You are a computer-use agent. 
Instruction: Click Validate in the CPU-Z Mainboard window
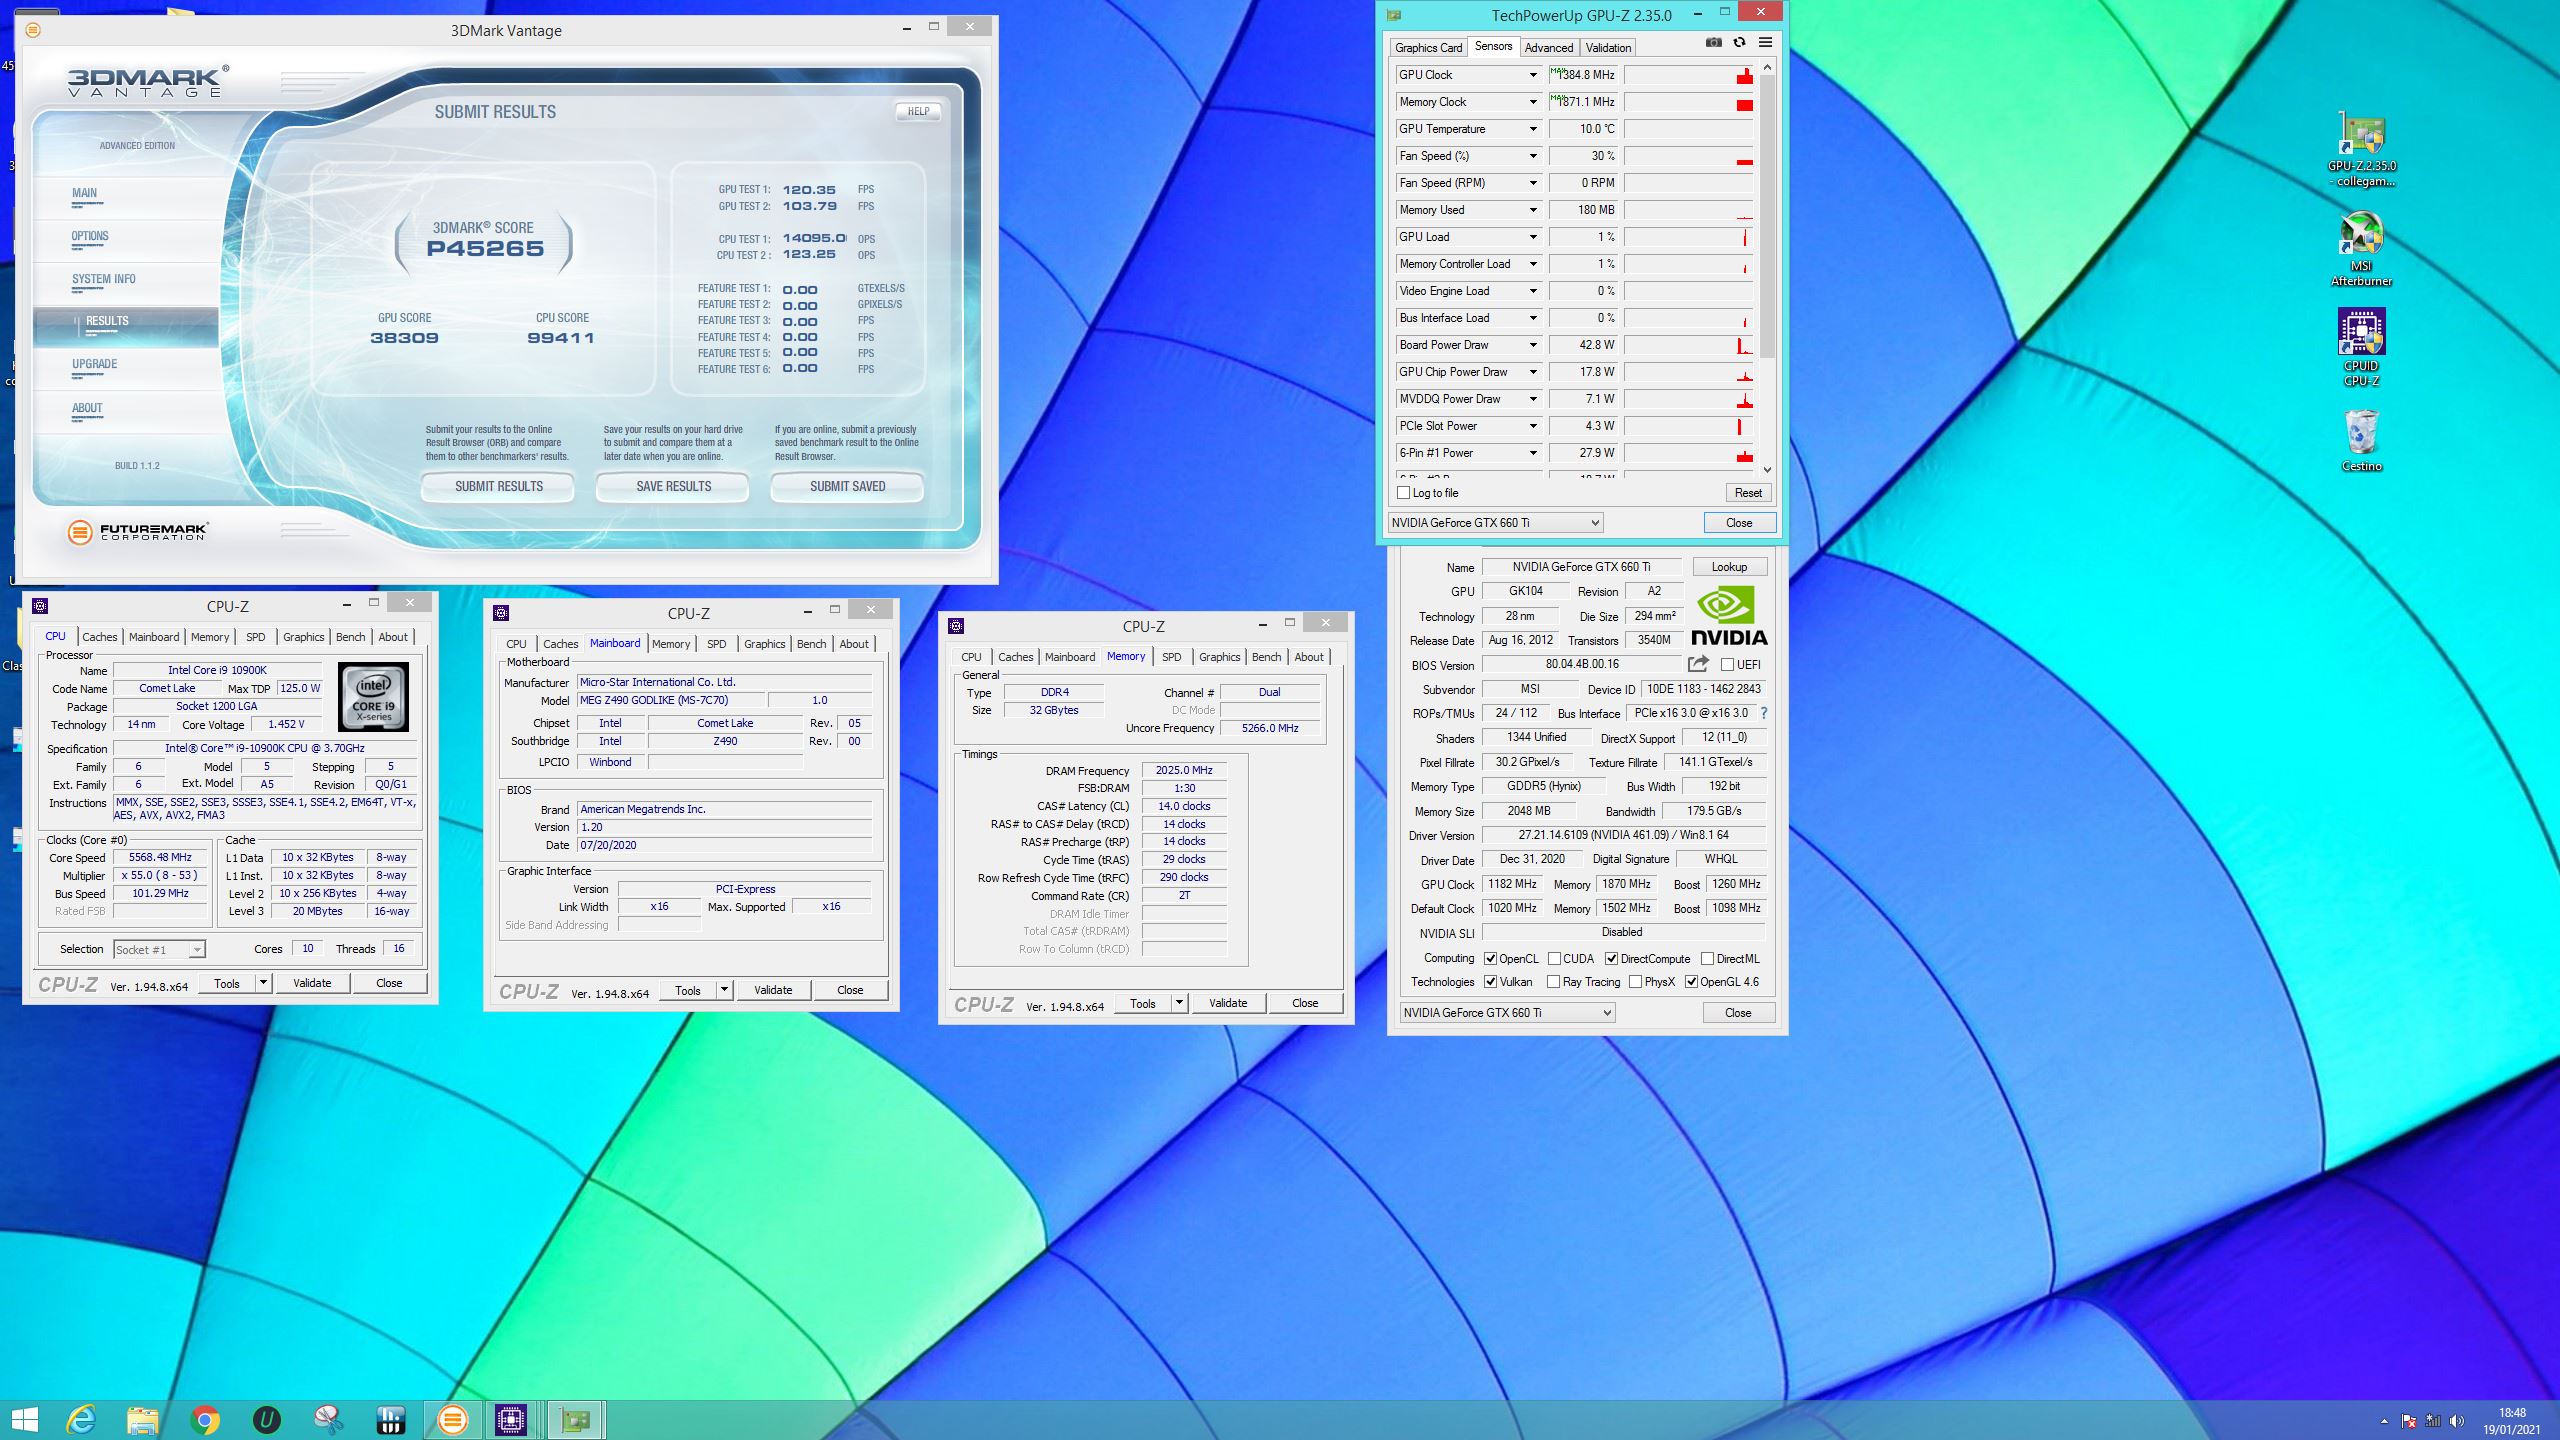pos(772,990)
